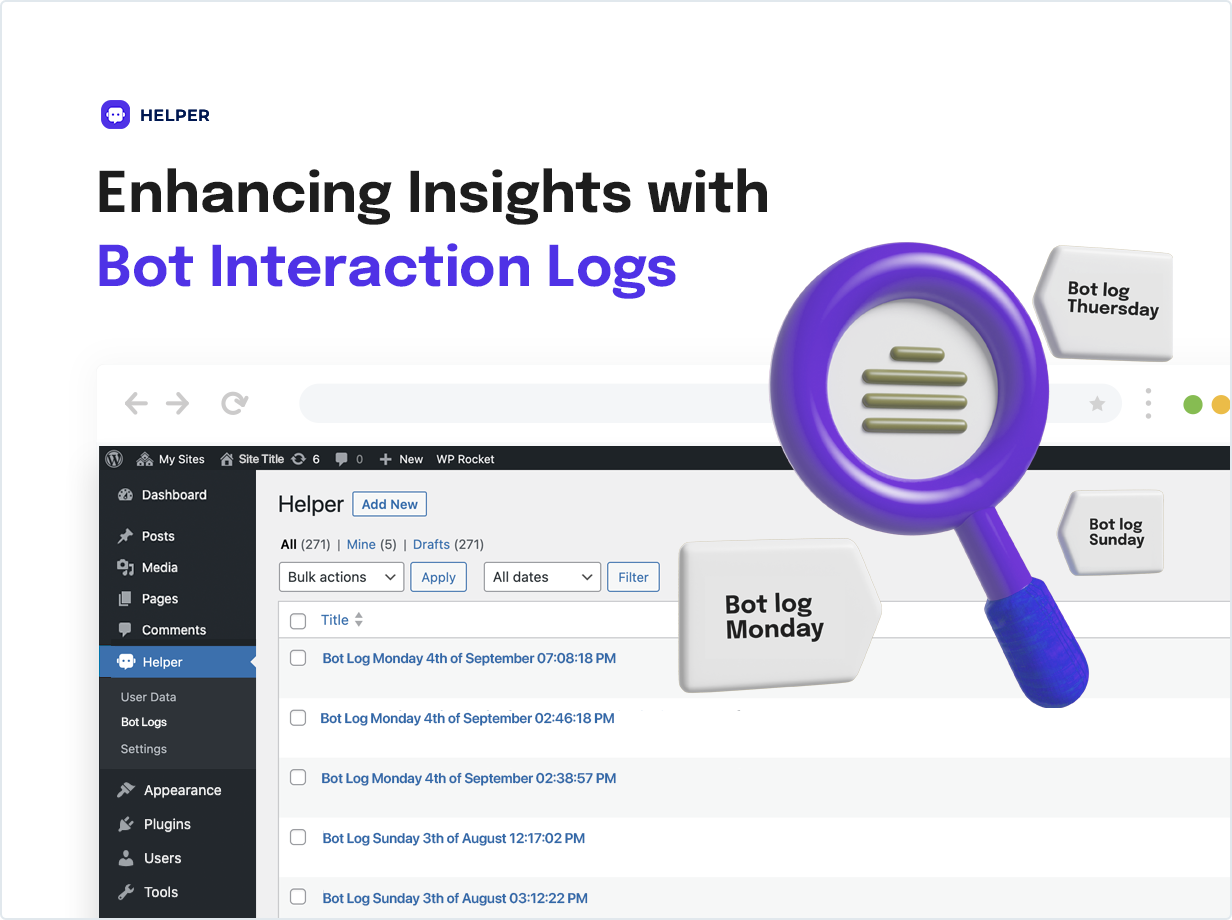The image size is (1232, 920).
Task: Click the updates icon showing 6
Action: tap(299, 459)
